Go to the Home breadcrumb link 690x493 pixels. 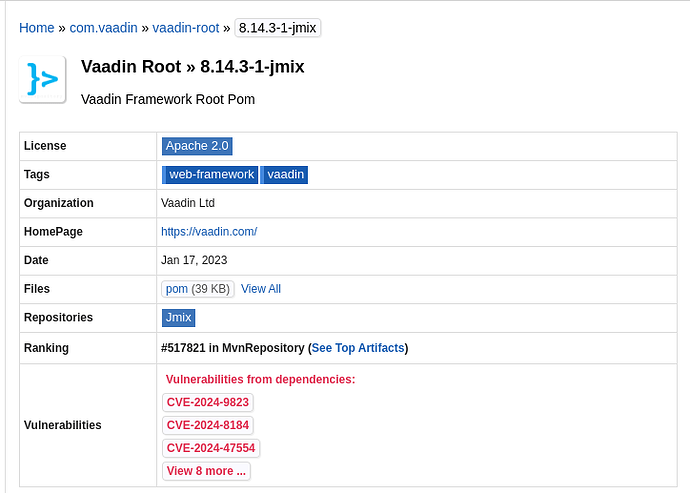tap(37, 28)
